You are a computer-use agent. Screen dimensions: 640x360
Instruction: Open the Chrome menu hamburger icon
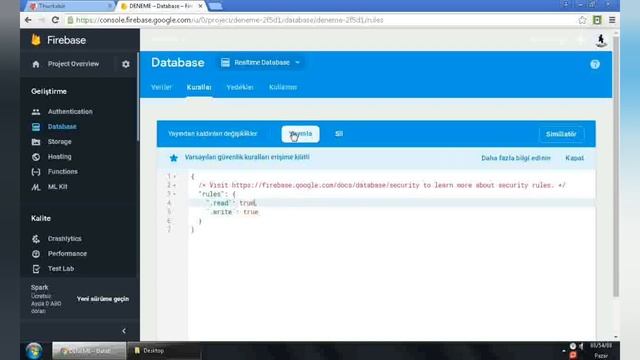[x=612, y=20]
